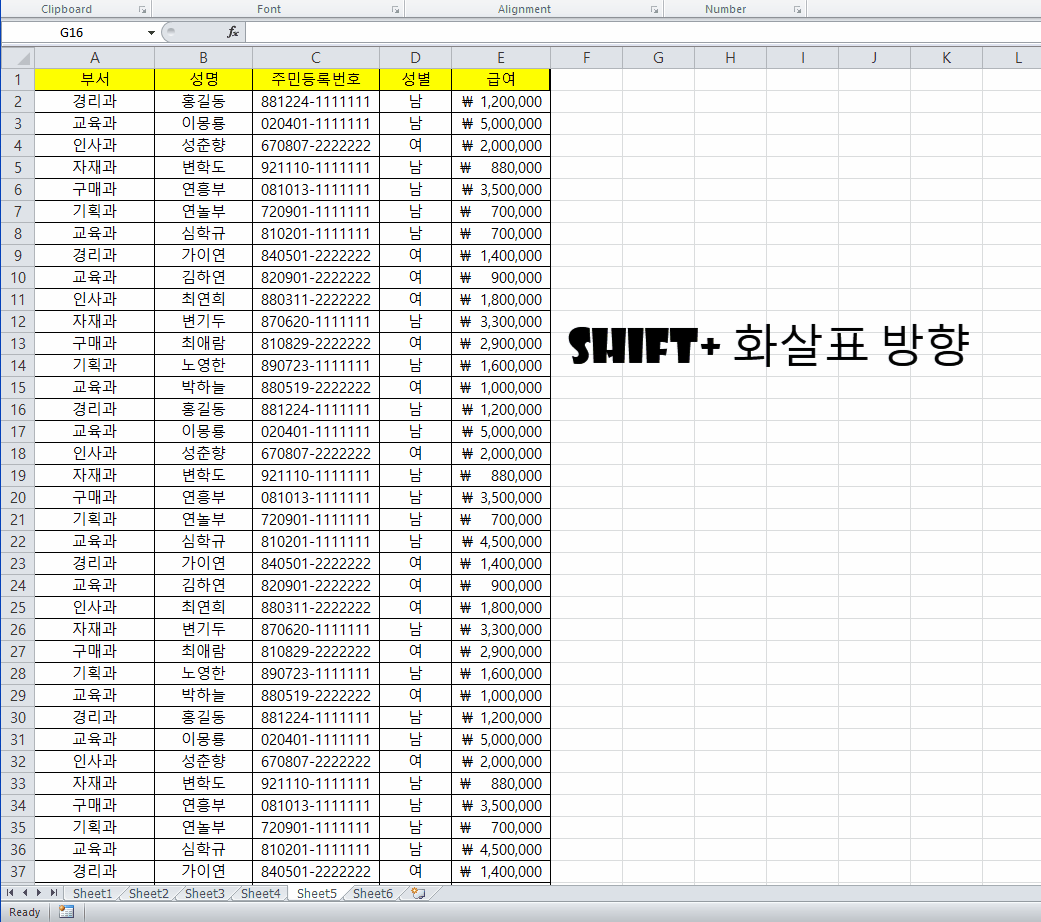This screenshot has height=922, width=1041.
Task: Click the Name Box showing G16
Action: click(x=73, y=33)
